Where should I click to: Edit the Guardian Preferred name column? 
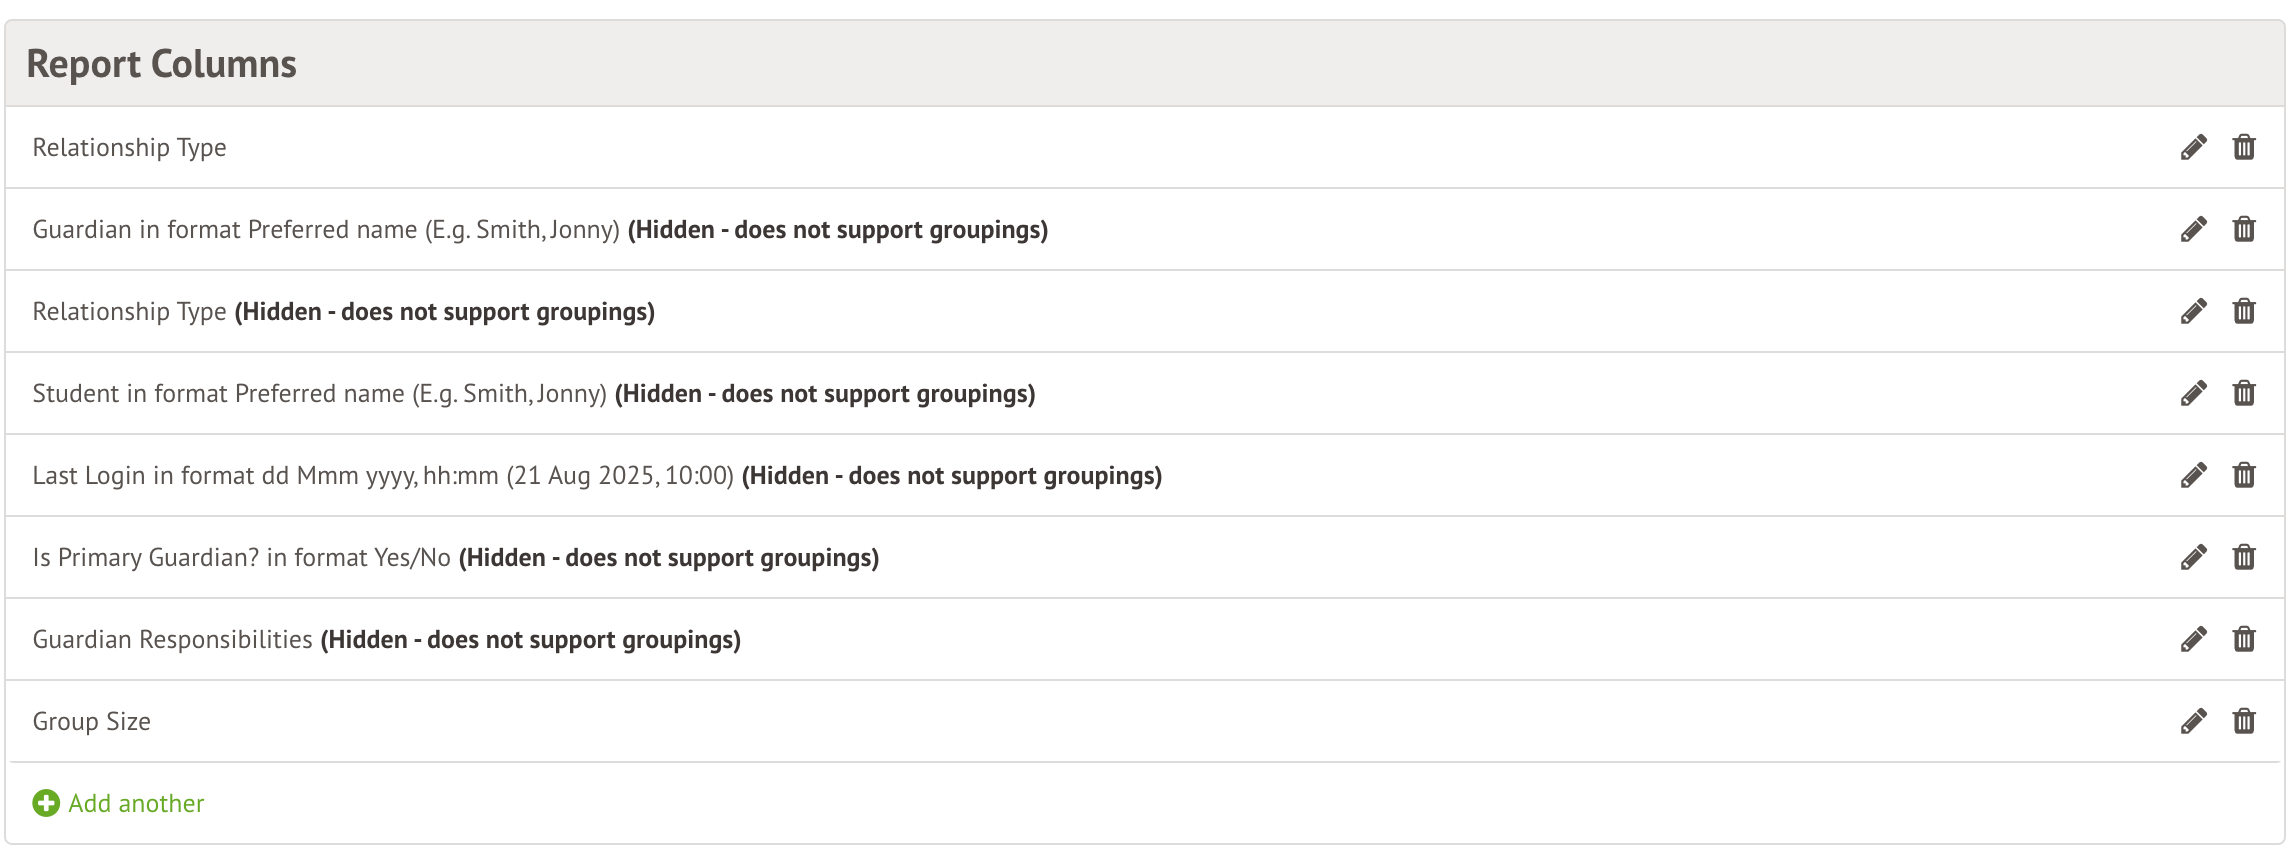pyautogui.click(x=2193, y=230)
